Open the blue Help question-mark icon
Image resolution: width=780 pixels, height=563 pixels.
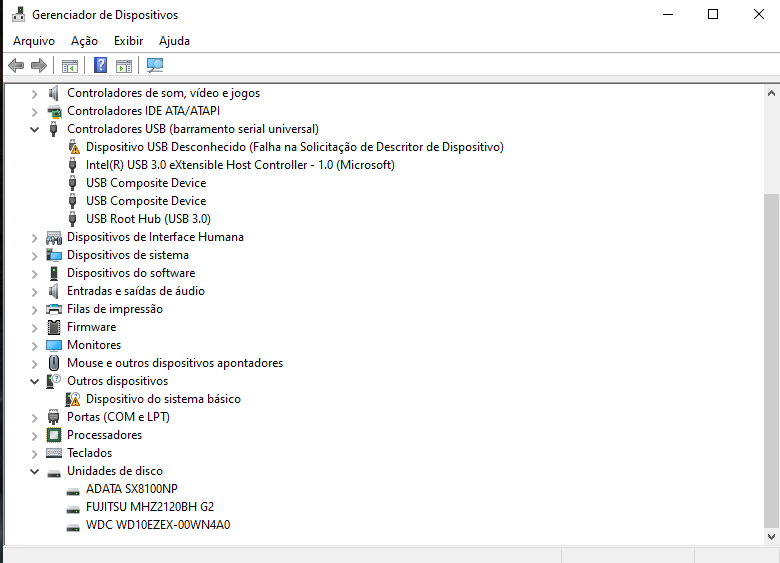tap(100, 65)
